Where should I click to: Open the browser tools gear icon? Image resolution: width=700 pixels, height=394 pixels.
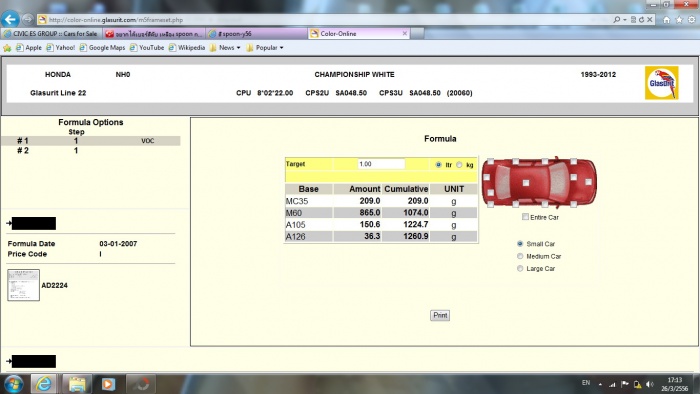pos(692,20)
